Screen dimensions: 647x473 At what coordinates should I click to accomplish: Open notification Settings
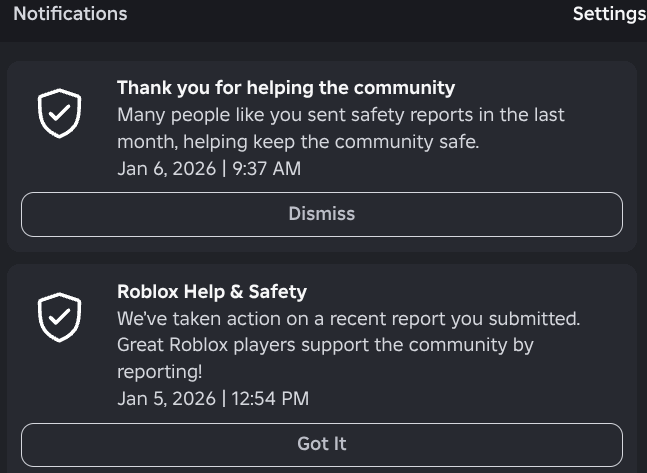[608, 14]
